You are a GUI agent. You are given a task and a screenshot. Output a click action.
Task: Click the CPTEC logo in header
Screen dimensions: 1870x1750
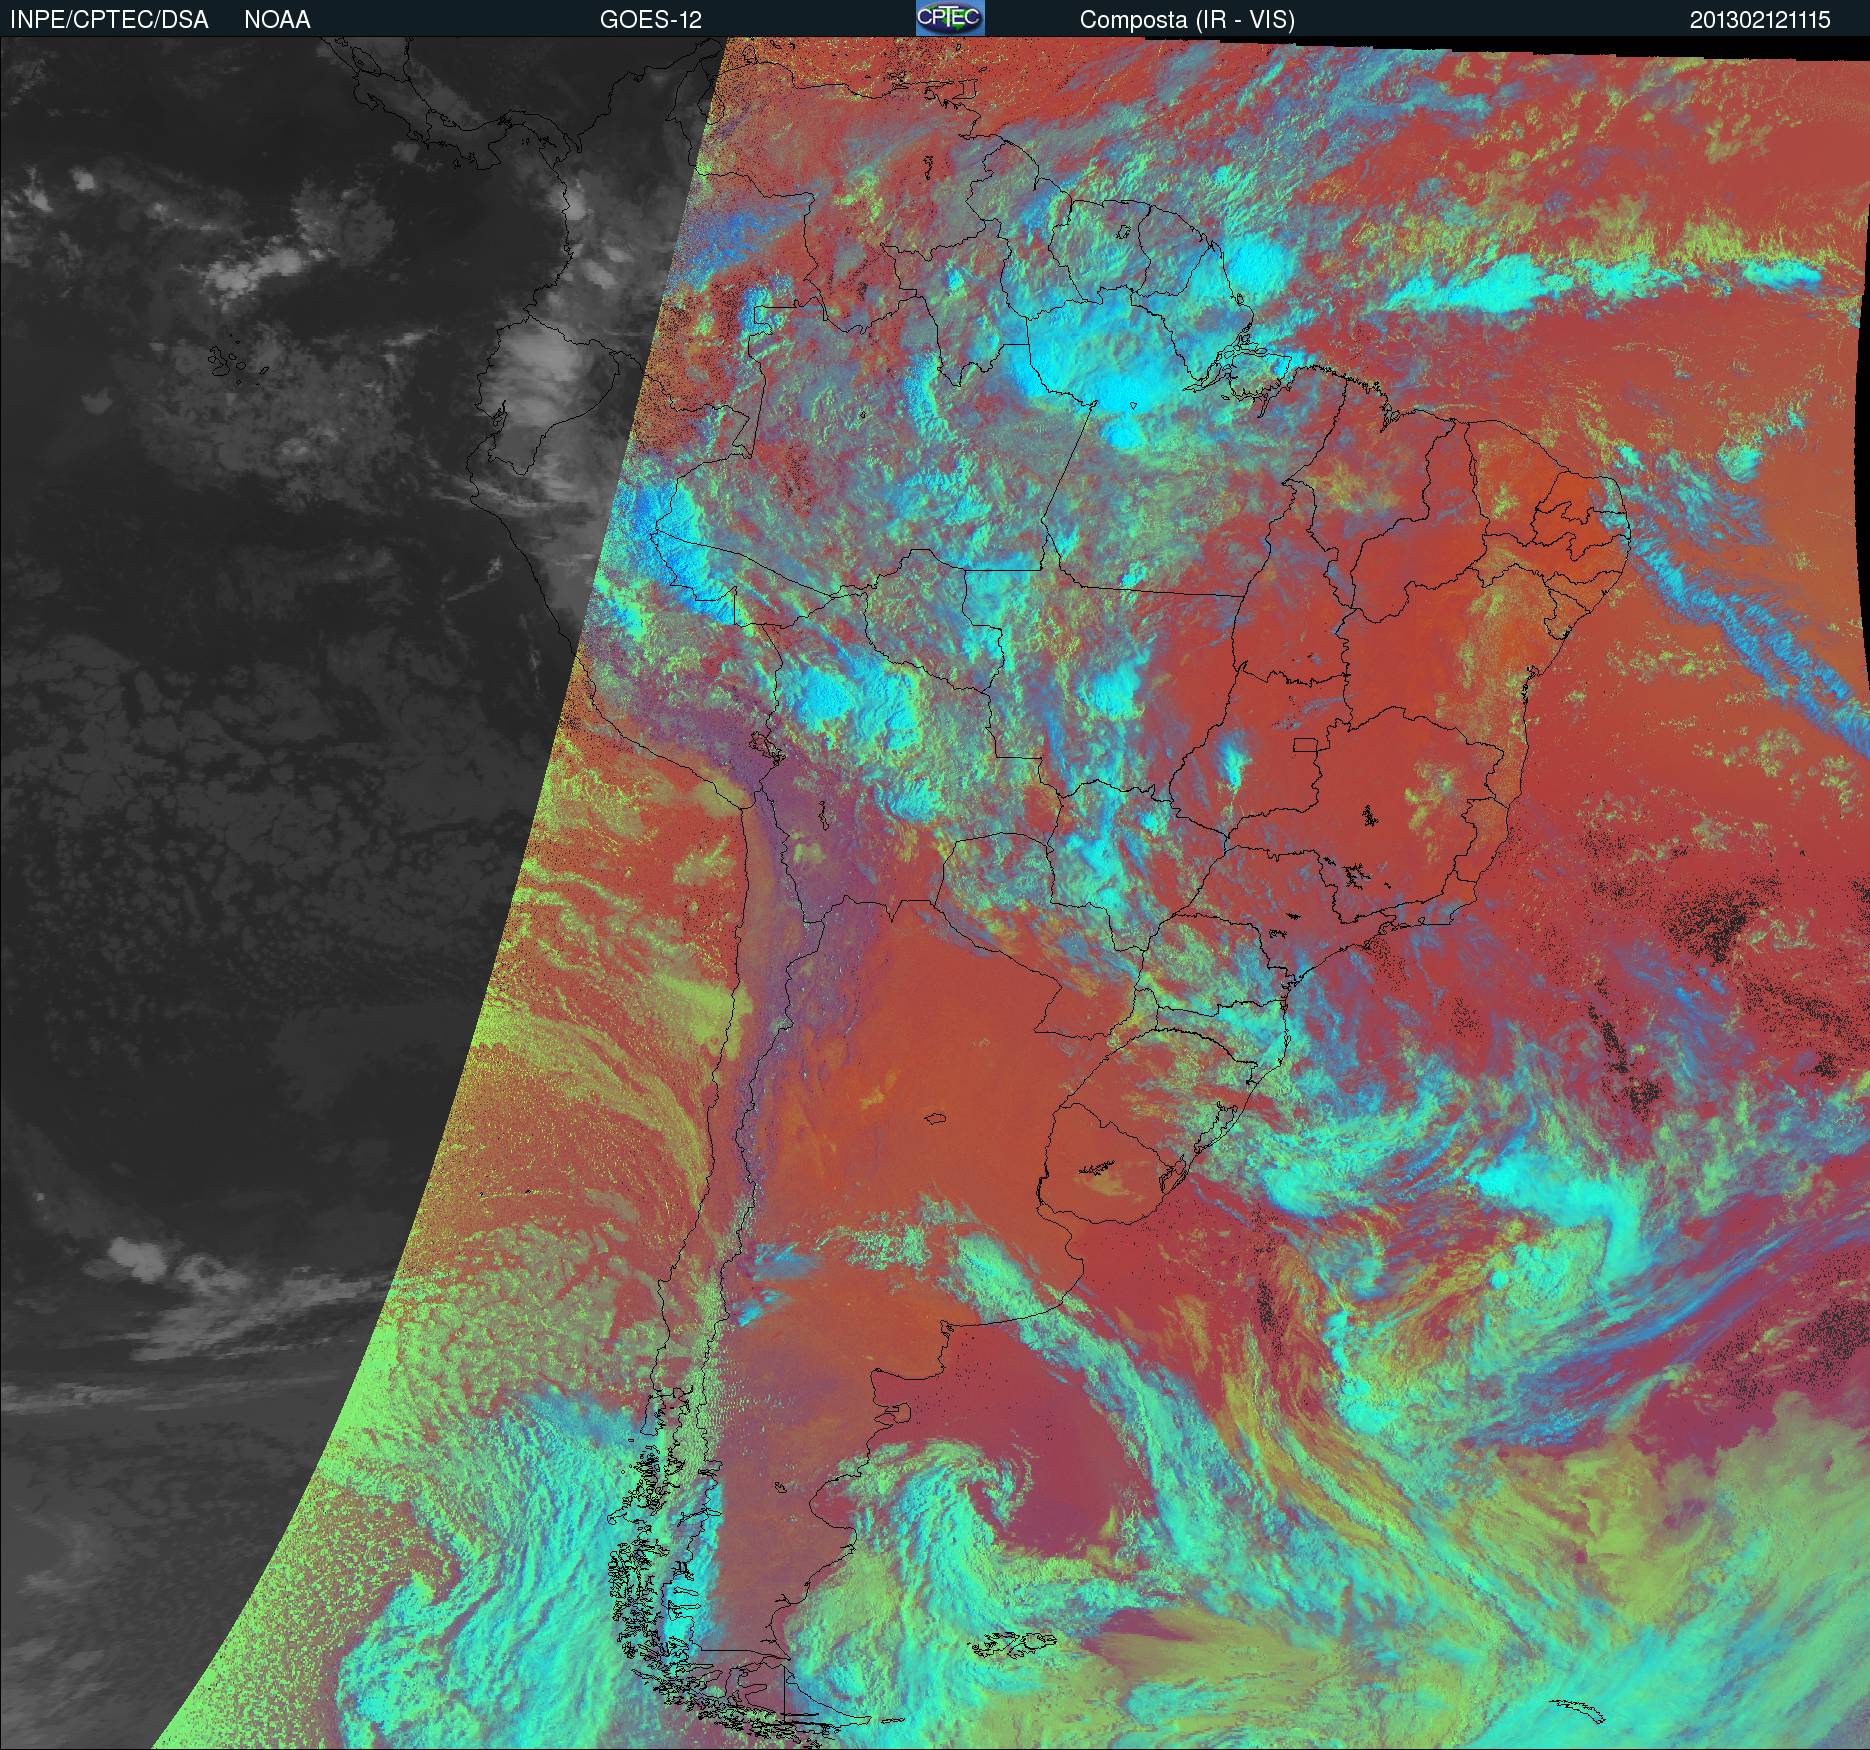950,18
